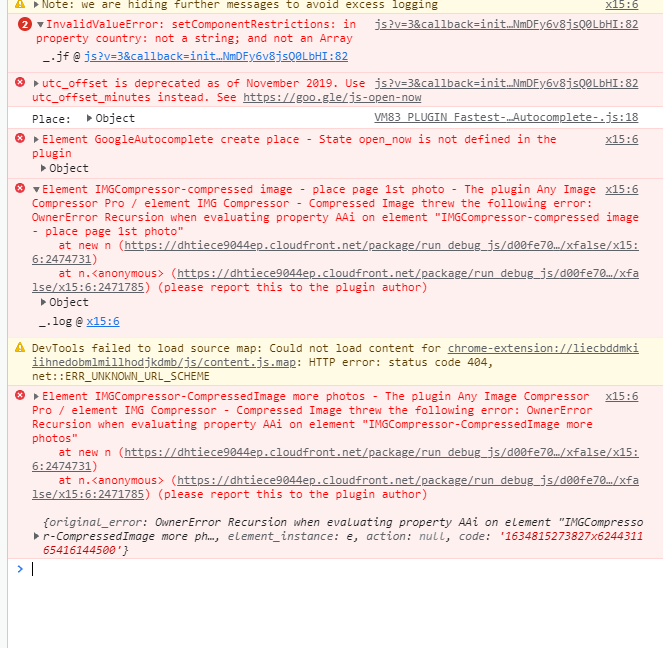Click the error code string '1634815273827x6244311...'

(342, 543)
